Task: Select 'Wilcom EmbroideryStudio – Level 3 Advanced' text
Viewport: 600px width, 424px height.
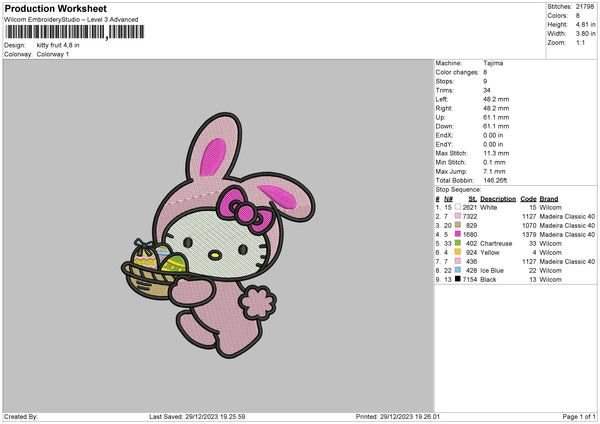Action: point(71,20)
